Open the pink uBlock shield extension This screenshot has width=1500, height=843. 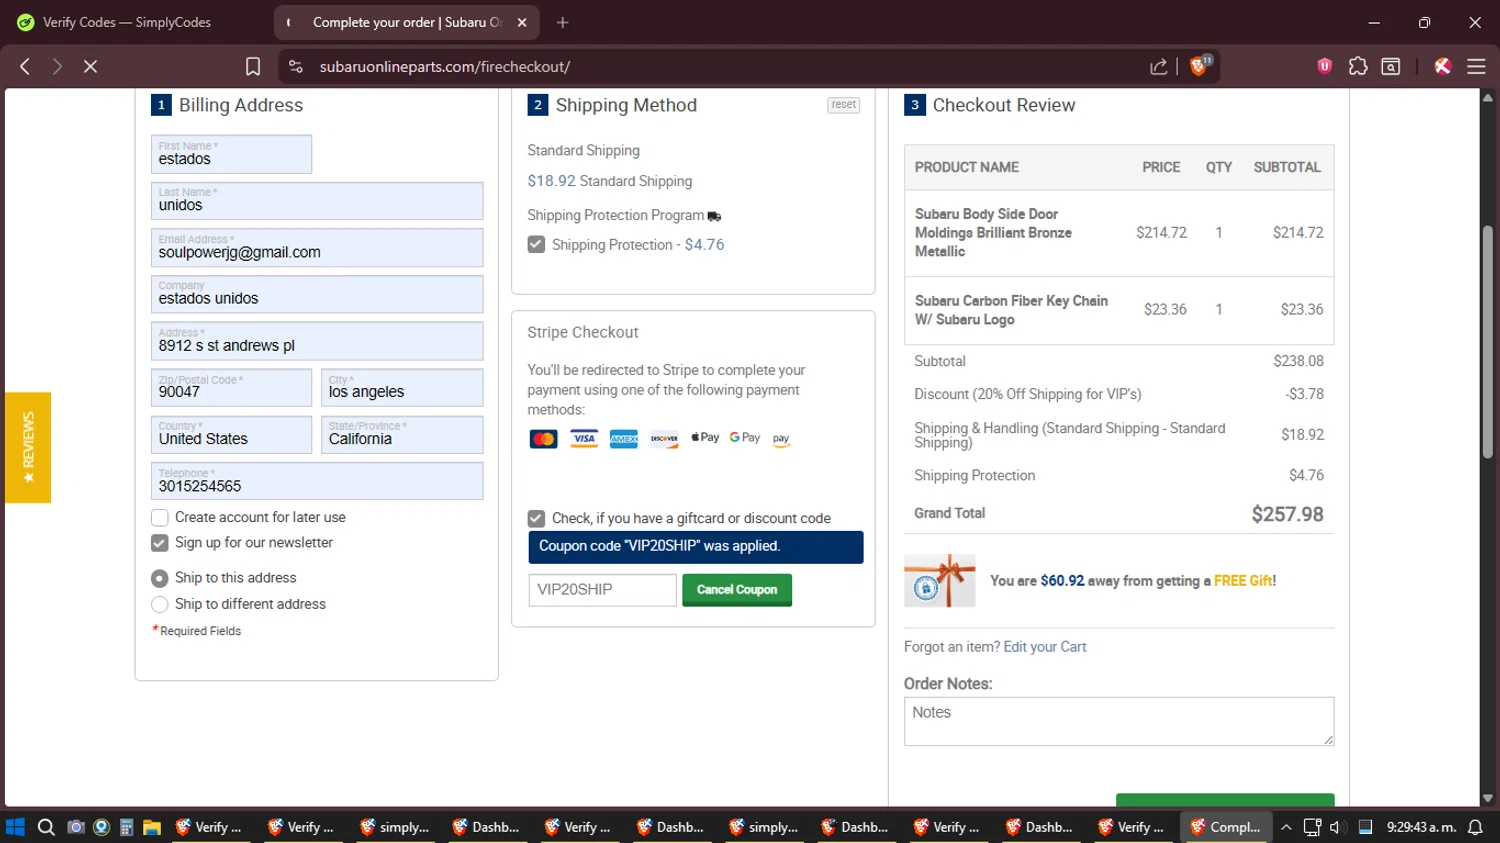[1325, 66]
